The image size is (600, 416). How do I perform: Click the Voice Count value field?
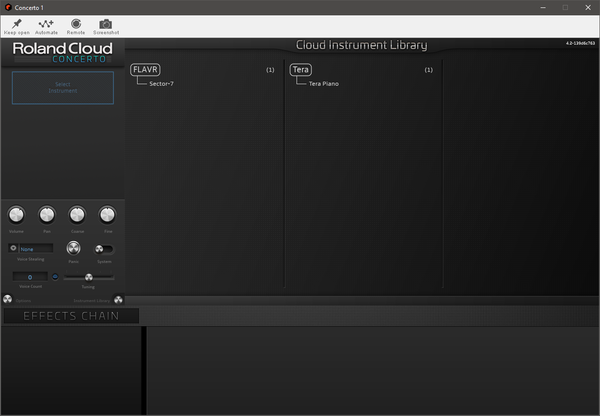30,277
